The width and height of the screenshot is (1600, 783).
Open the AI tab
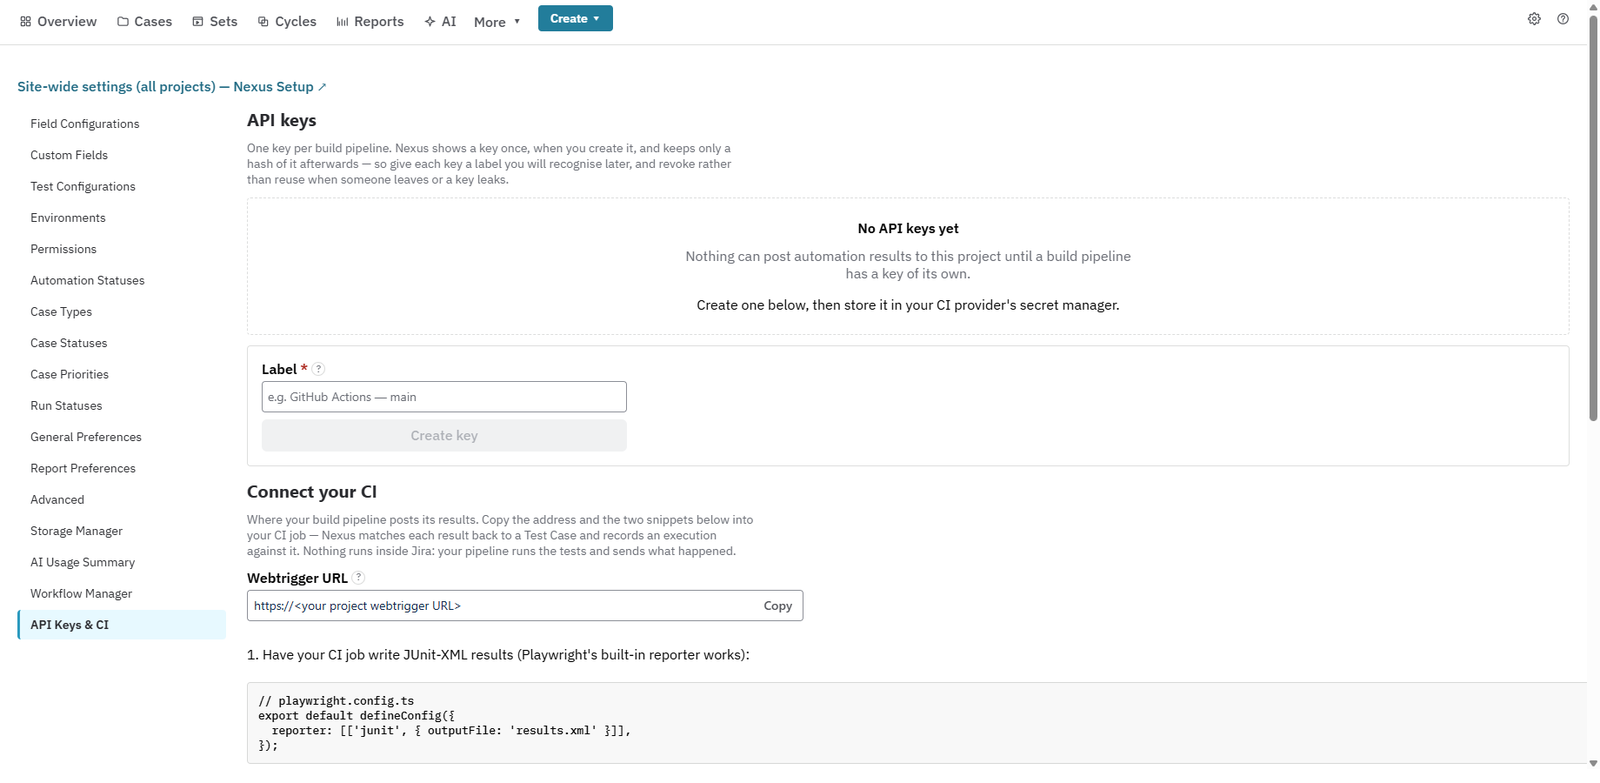pyautogui.click(x=440, y=22)
